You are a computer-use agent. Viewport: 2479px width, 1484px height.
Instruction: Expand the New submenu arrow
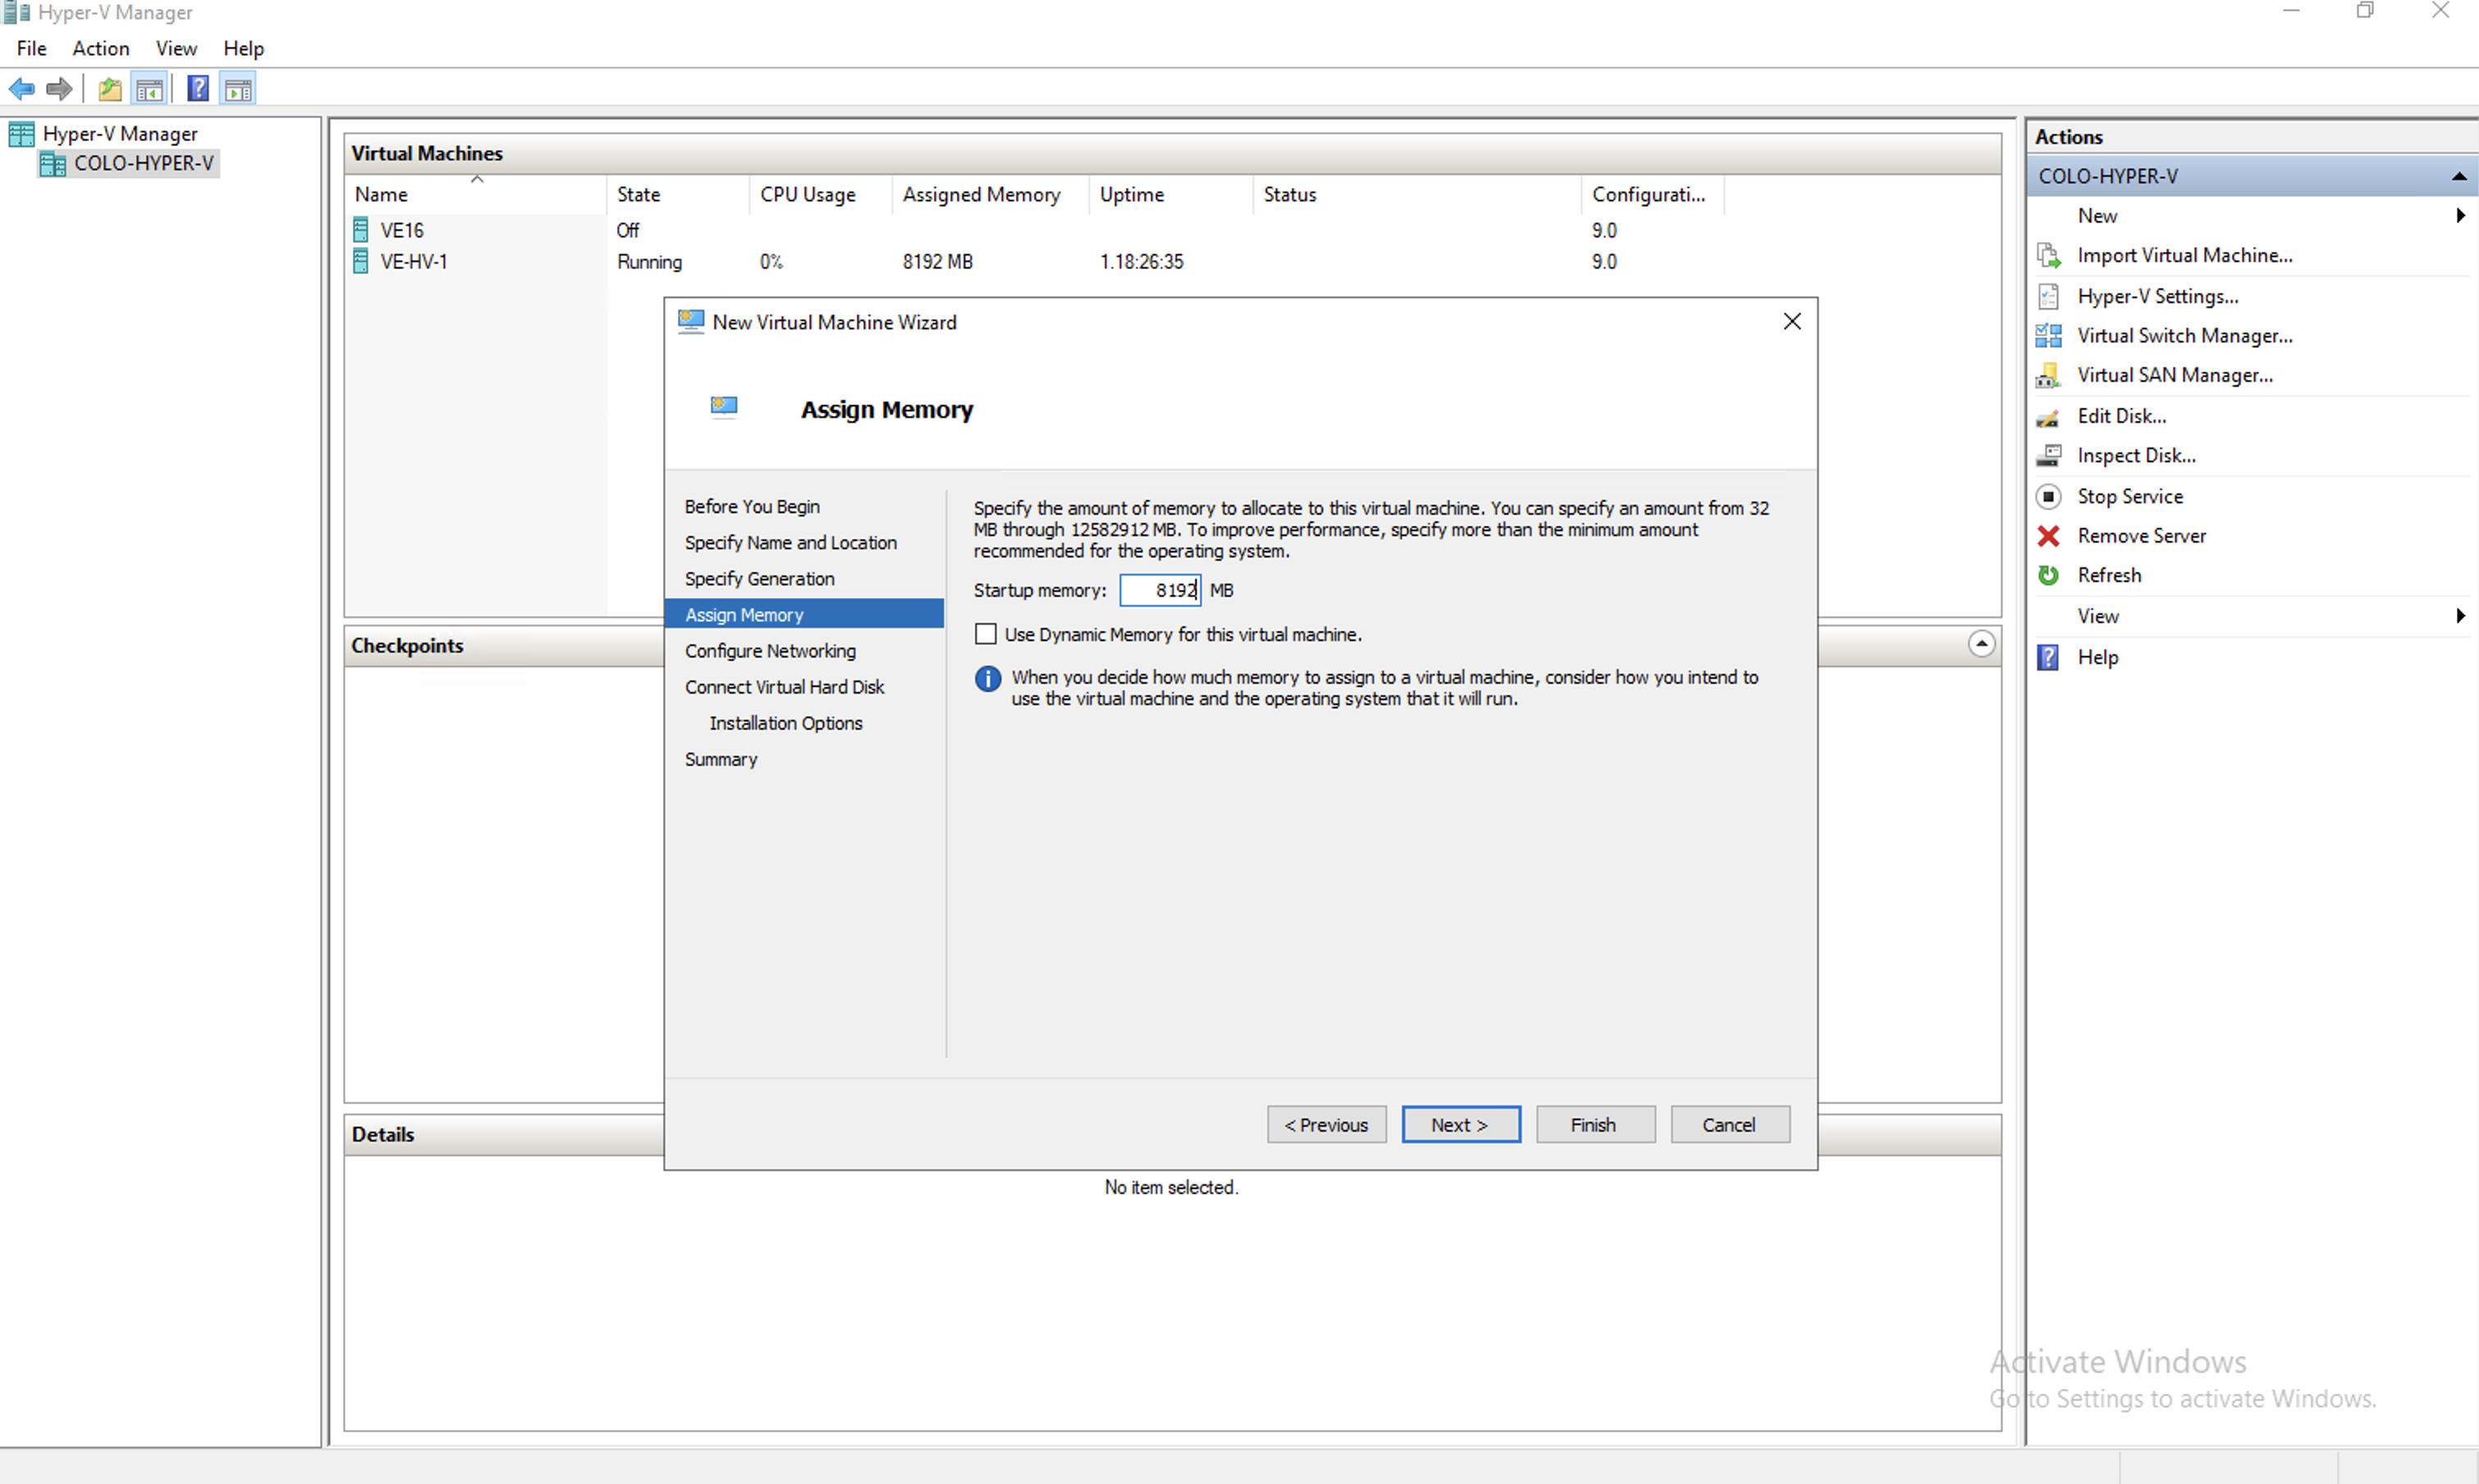2460,216
